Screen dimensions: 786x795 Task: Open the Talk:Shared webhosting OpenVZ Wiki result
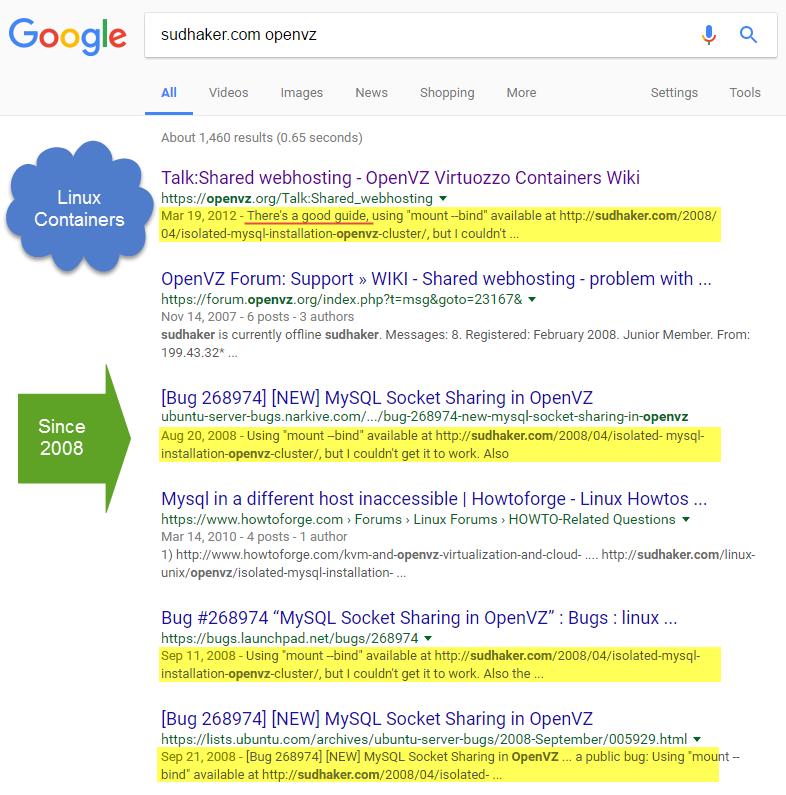click(x=400, y=178)
